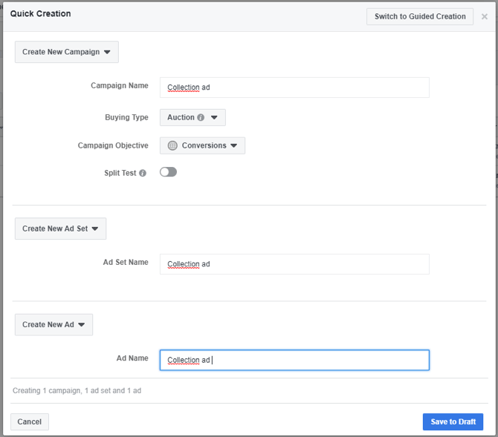498x437 pixels.
Task: Toggle the Split Test switch
Action: pos(168,172)
